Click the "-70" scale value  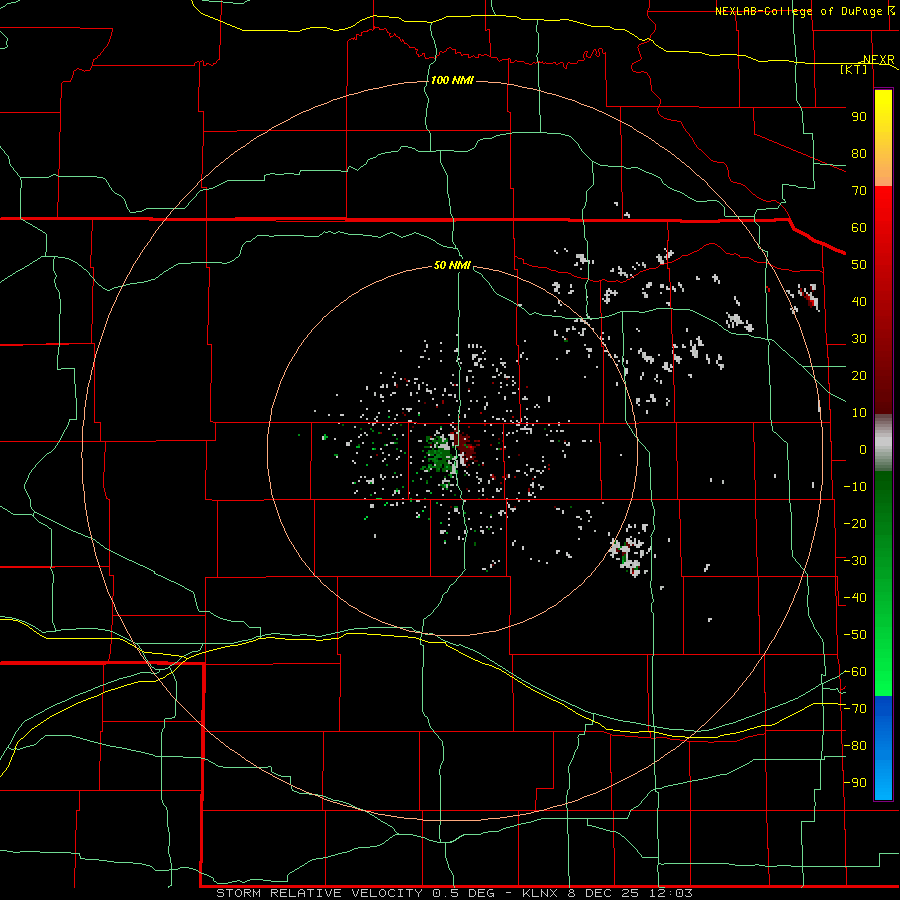click(855, 709)
